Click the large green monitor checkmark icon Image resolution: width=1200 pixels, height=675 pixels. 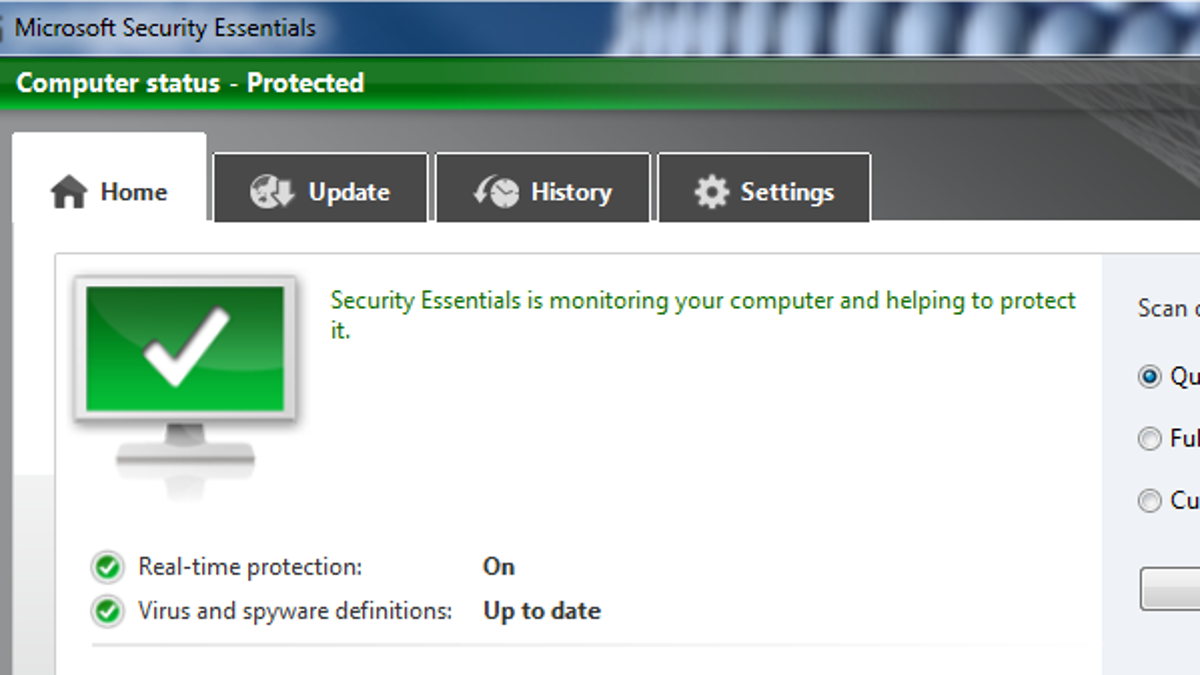pos(185,378)
